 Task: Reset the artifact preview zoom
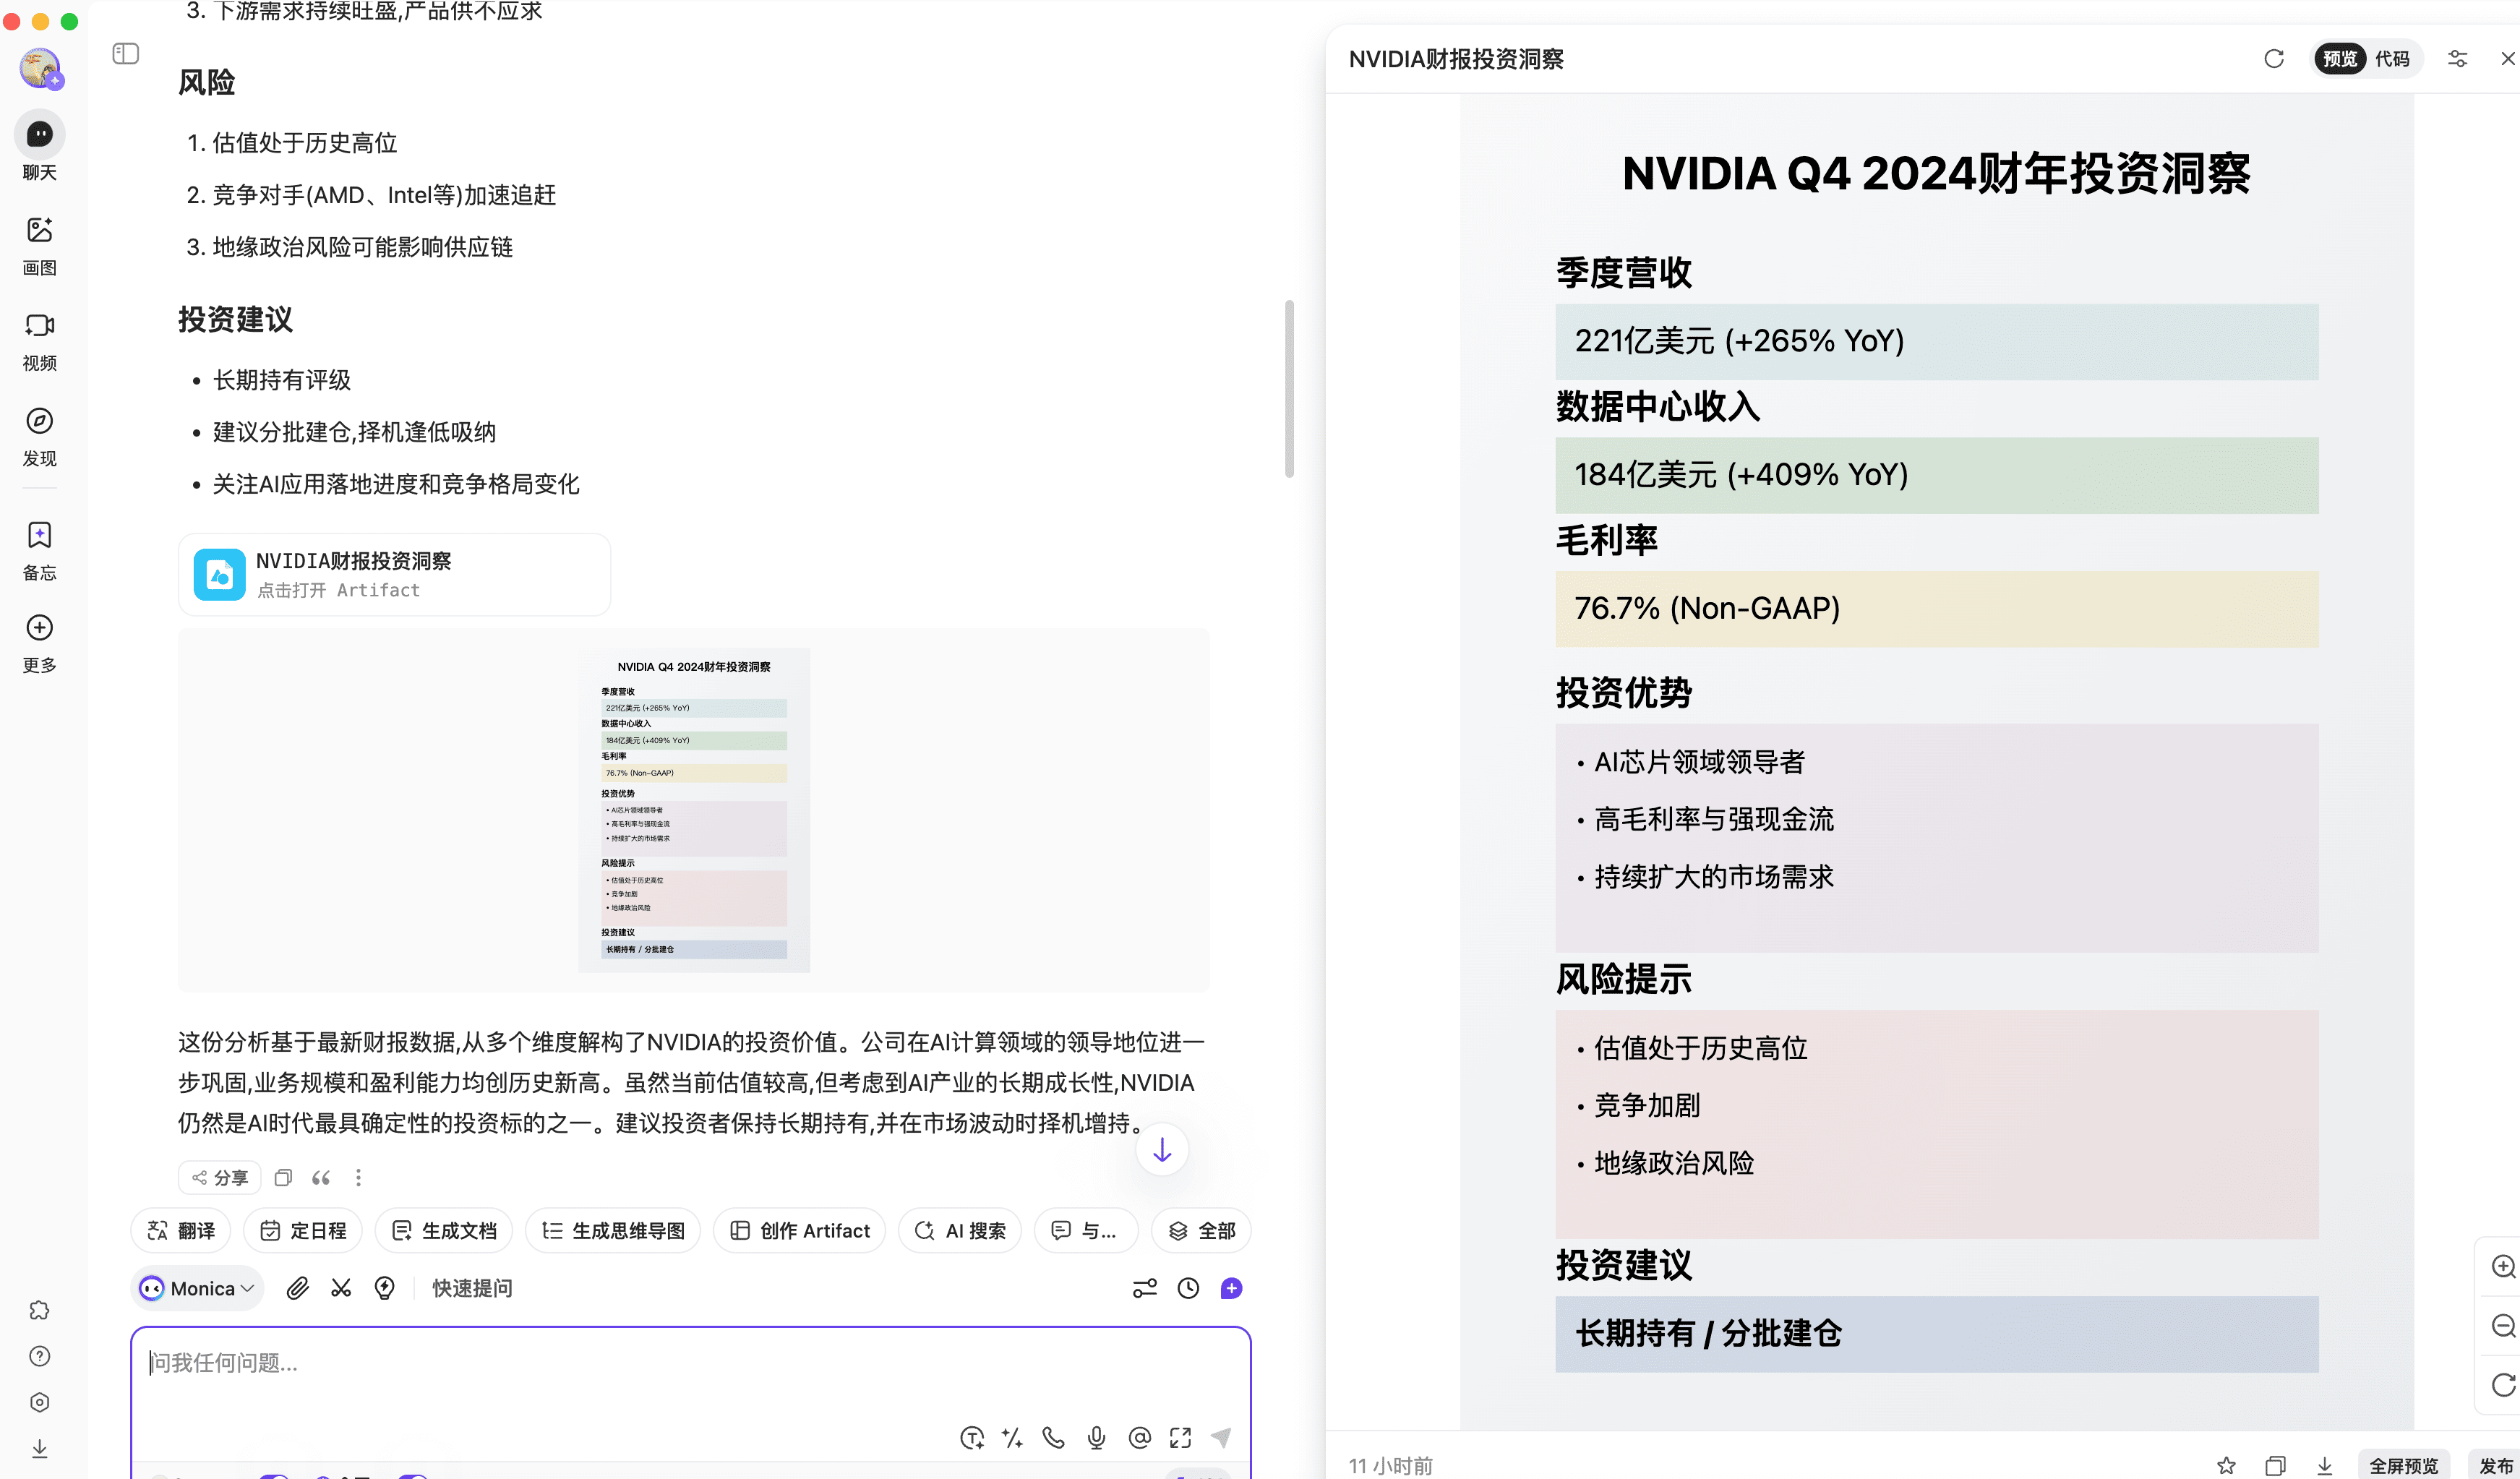[x=2503, y=1385]
